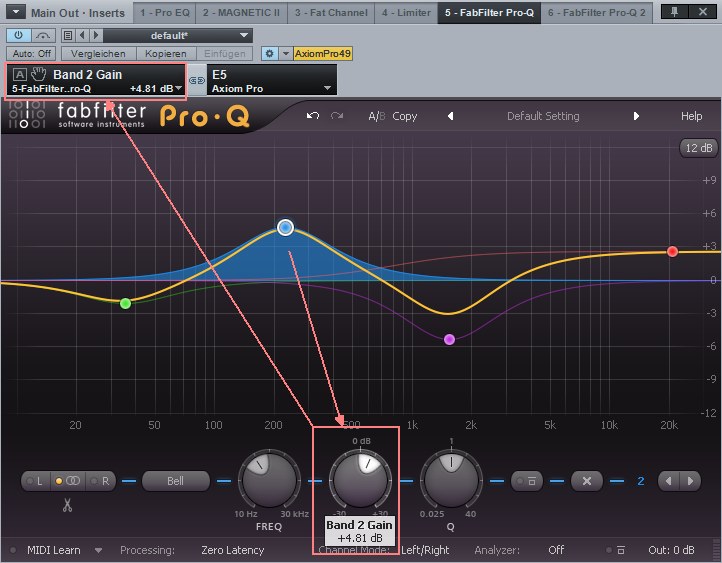722x563 pixels.
Task: Open the Default Setting preset menu
Action: [x=543, y=116]
